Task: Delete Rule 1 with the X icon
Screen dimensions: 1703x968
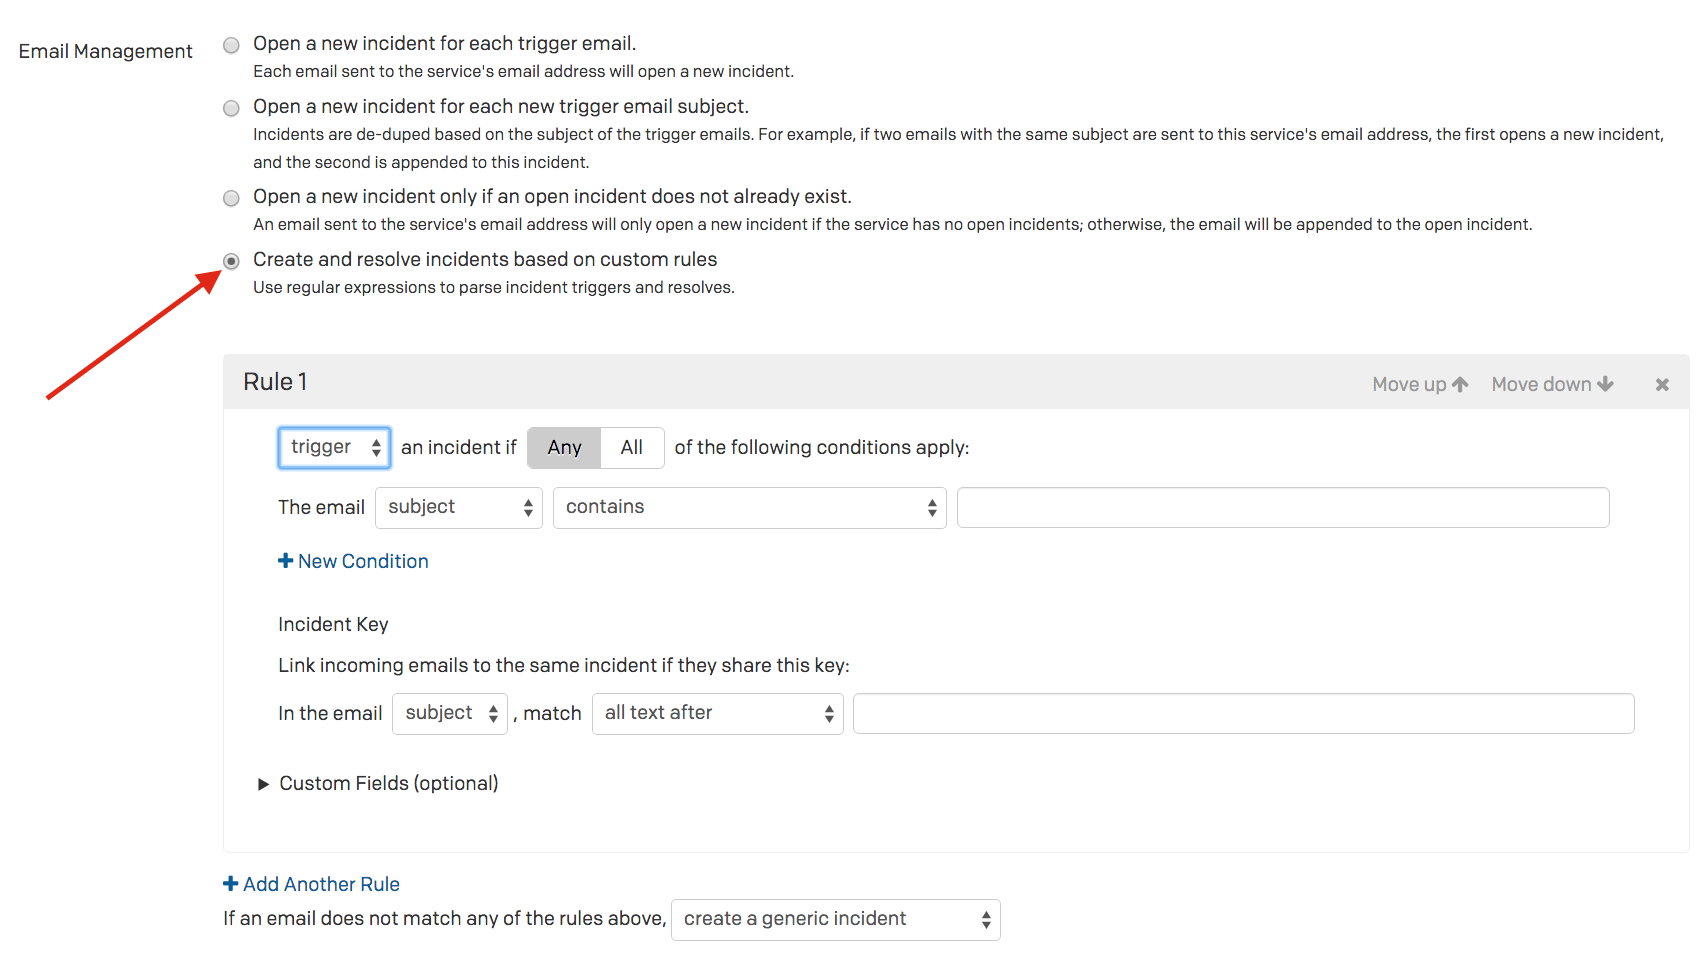Action: click(x=1661, y=383)
